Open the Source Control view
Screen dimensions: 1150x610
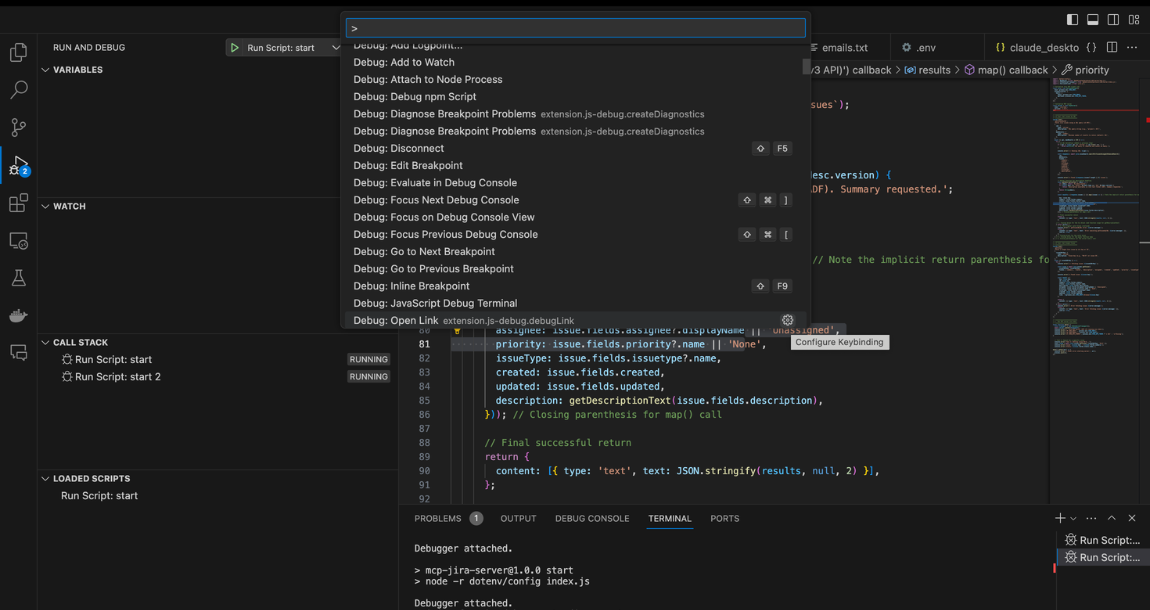tap(18, 127)
